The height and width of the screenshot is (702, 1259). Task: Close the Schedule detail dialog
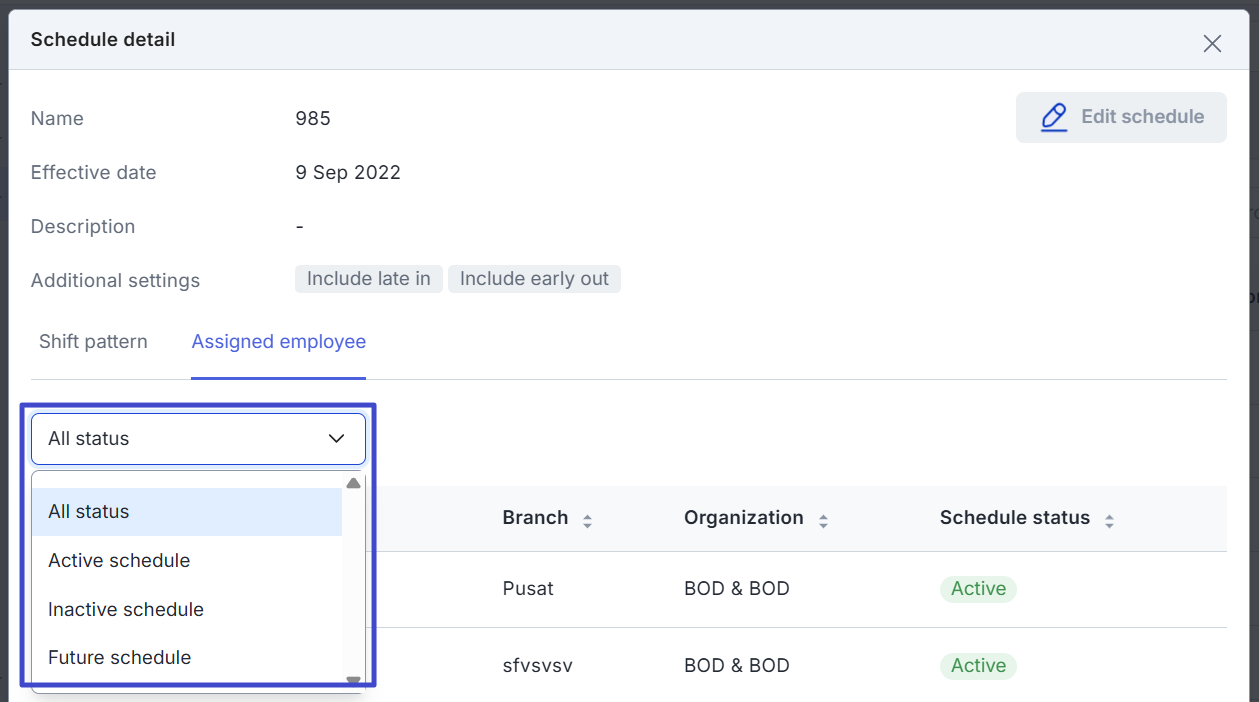click(1212, 43)
